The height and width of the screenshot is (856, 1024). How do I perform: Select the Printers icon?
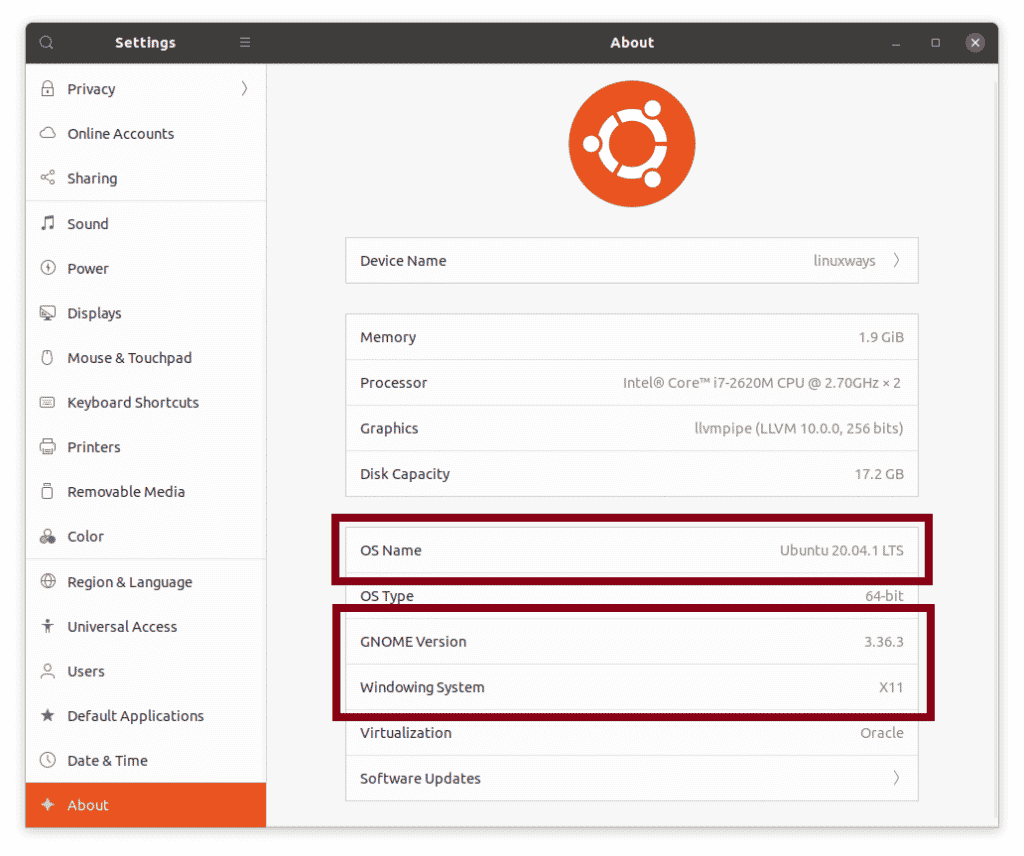pos(48,447)
